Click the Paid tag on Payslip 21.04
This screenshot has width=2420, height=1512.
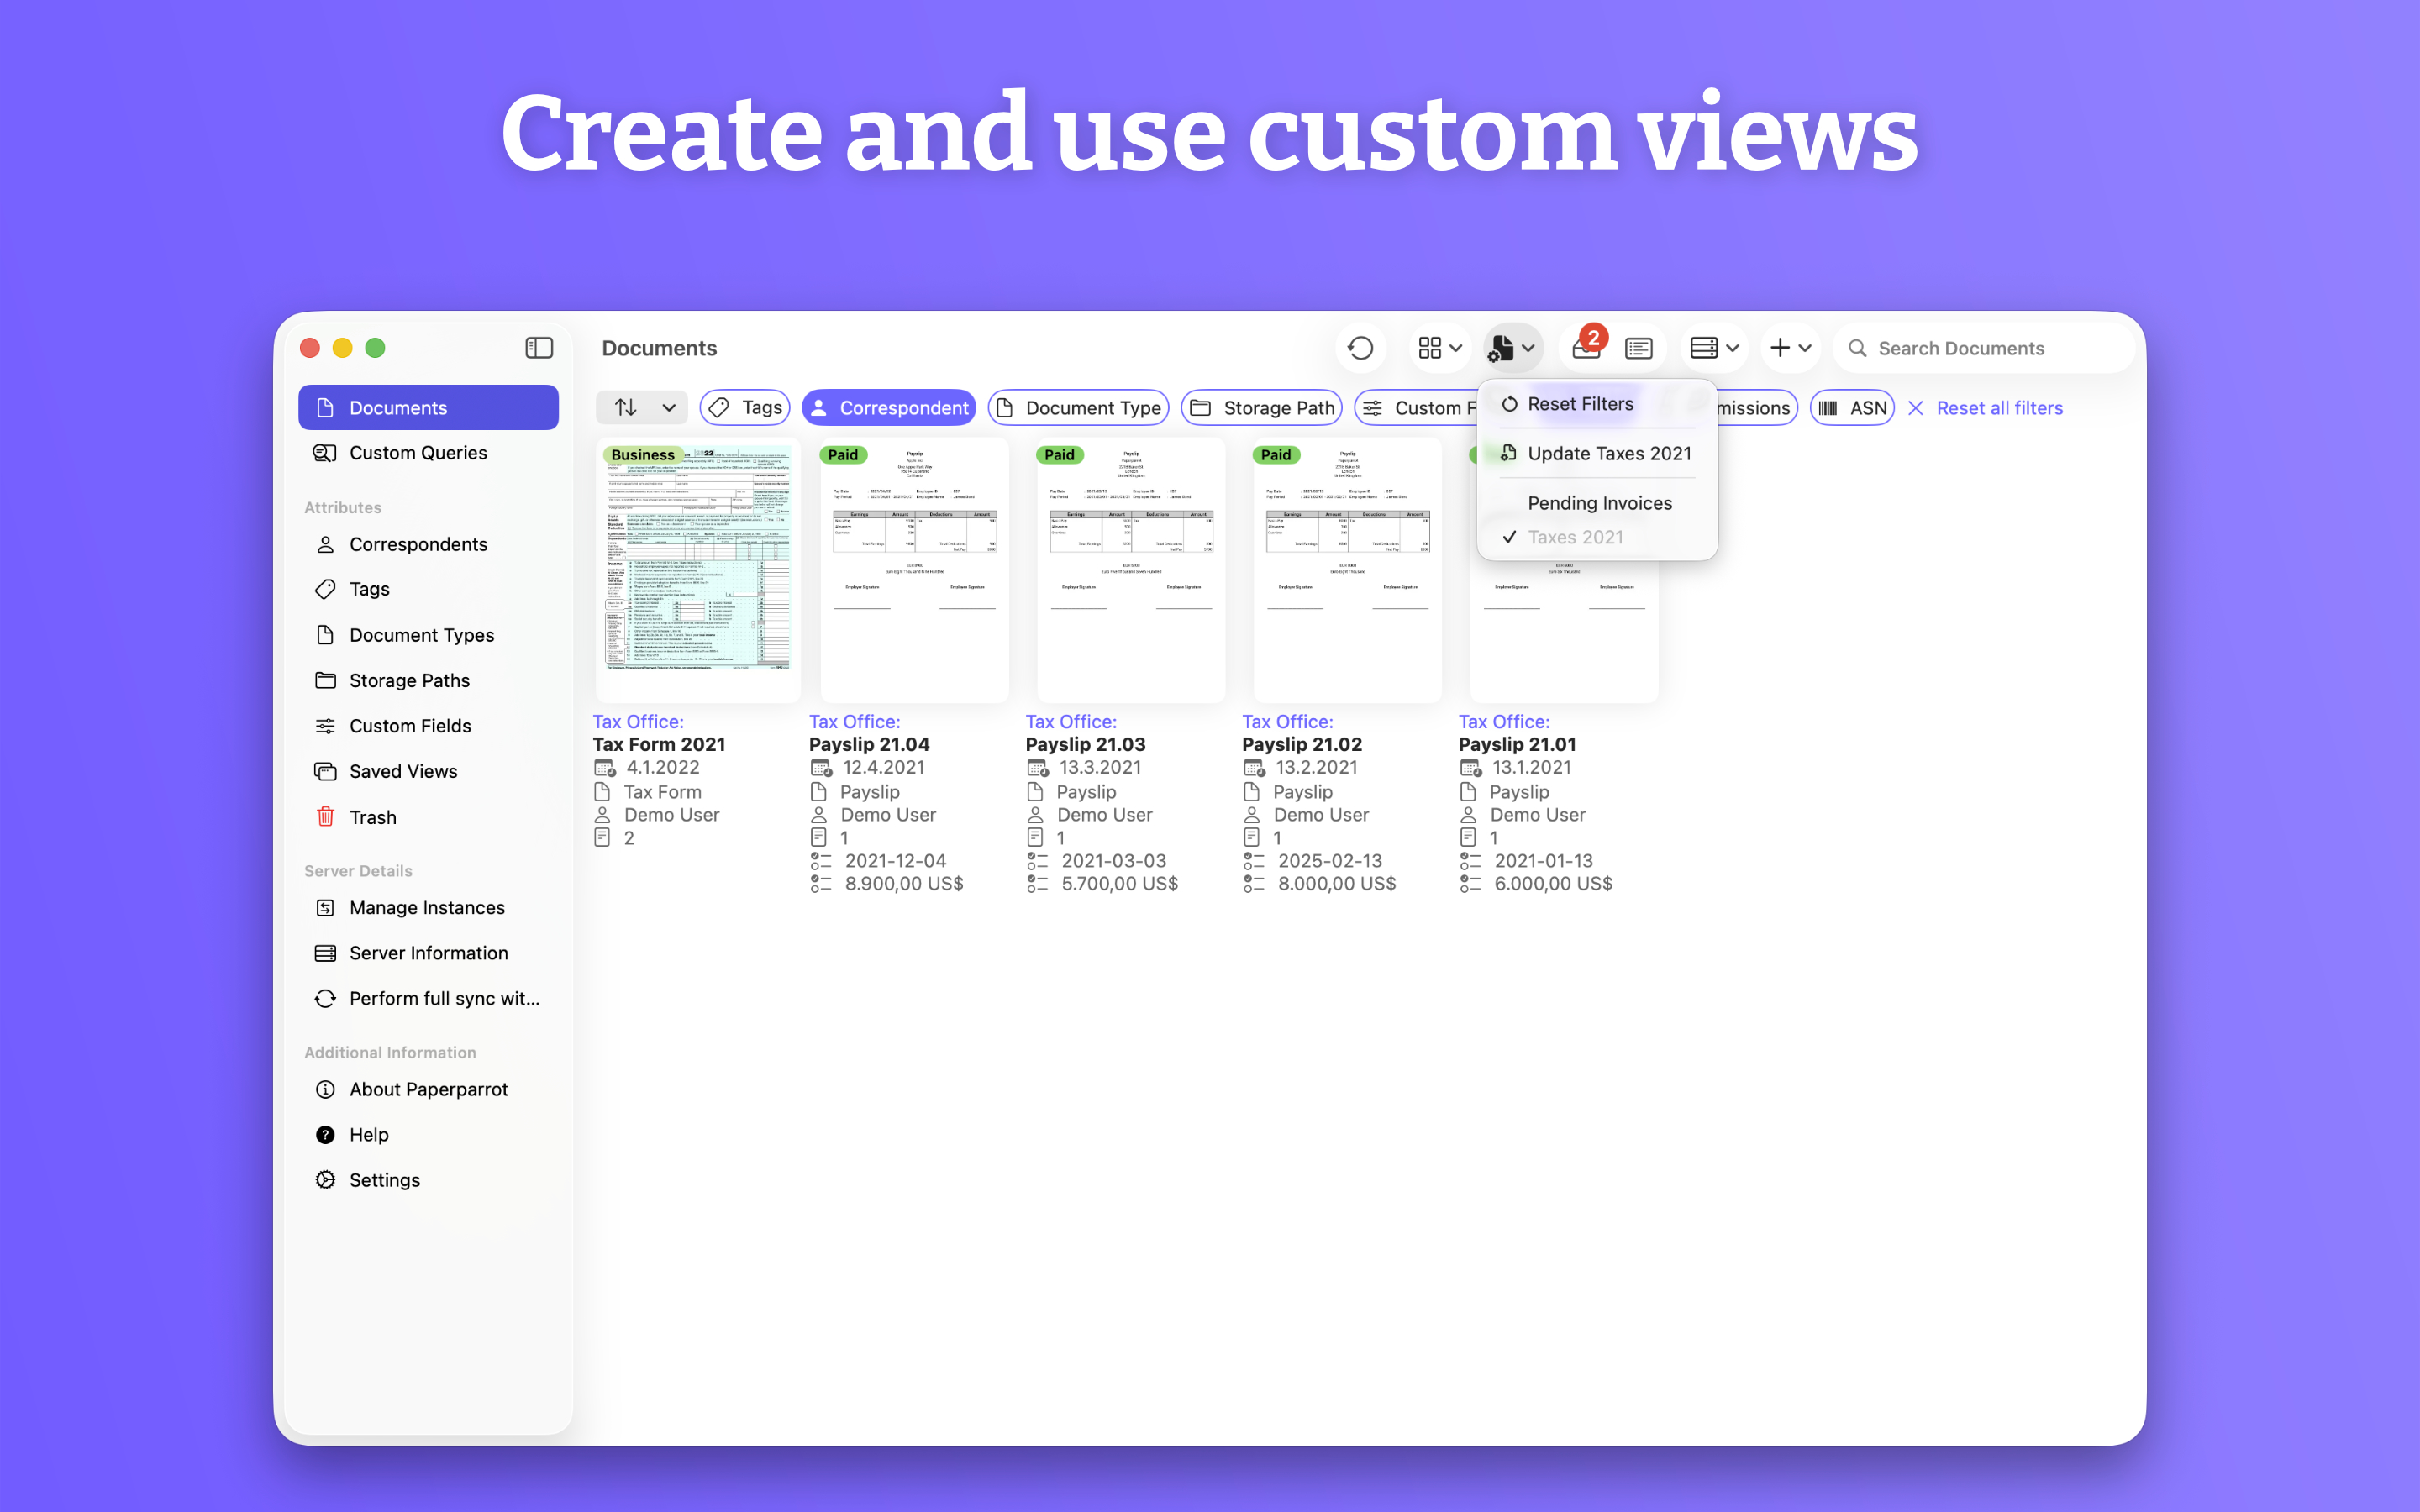(x=843, y=455)
